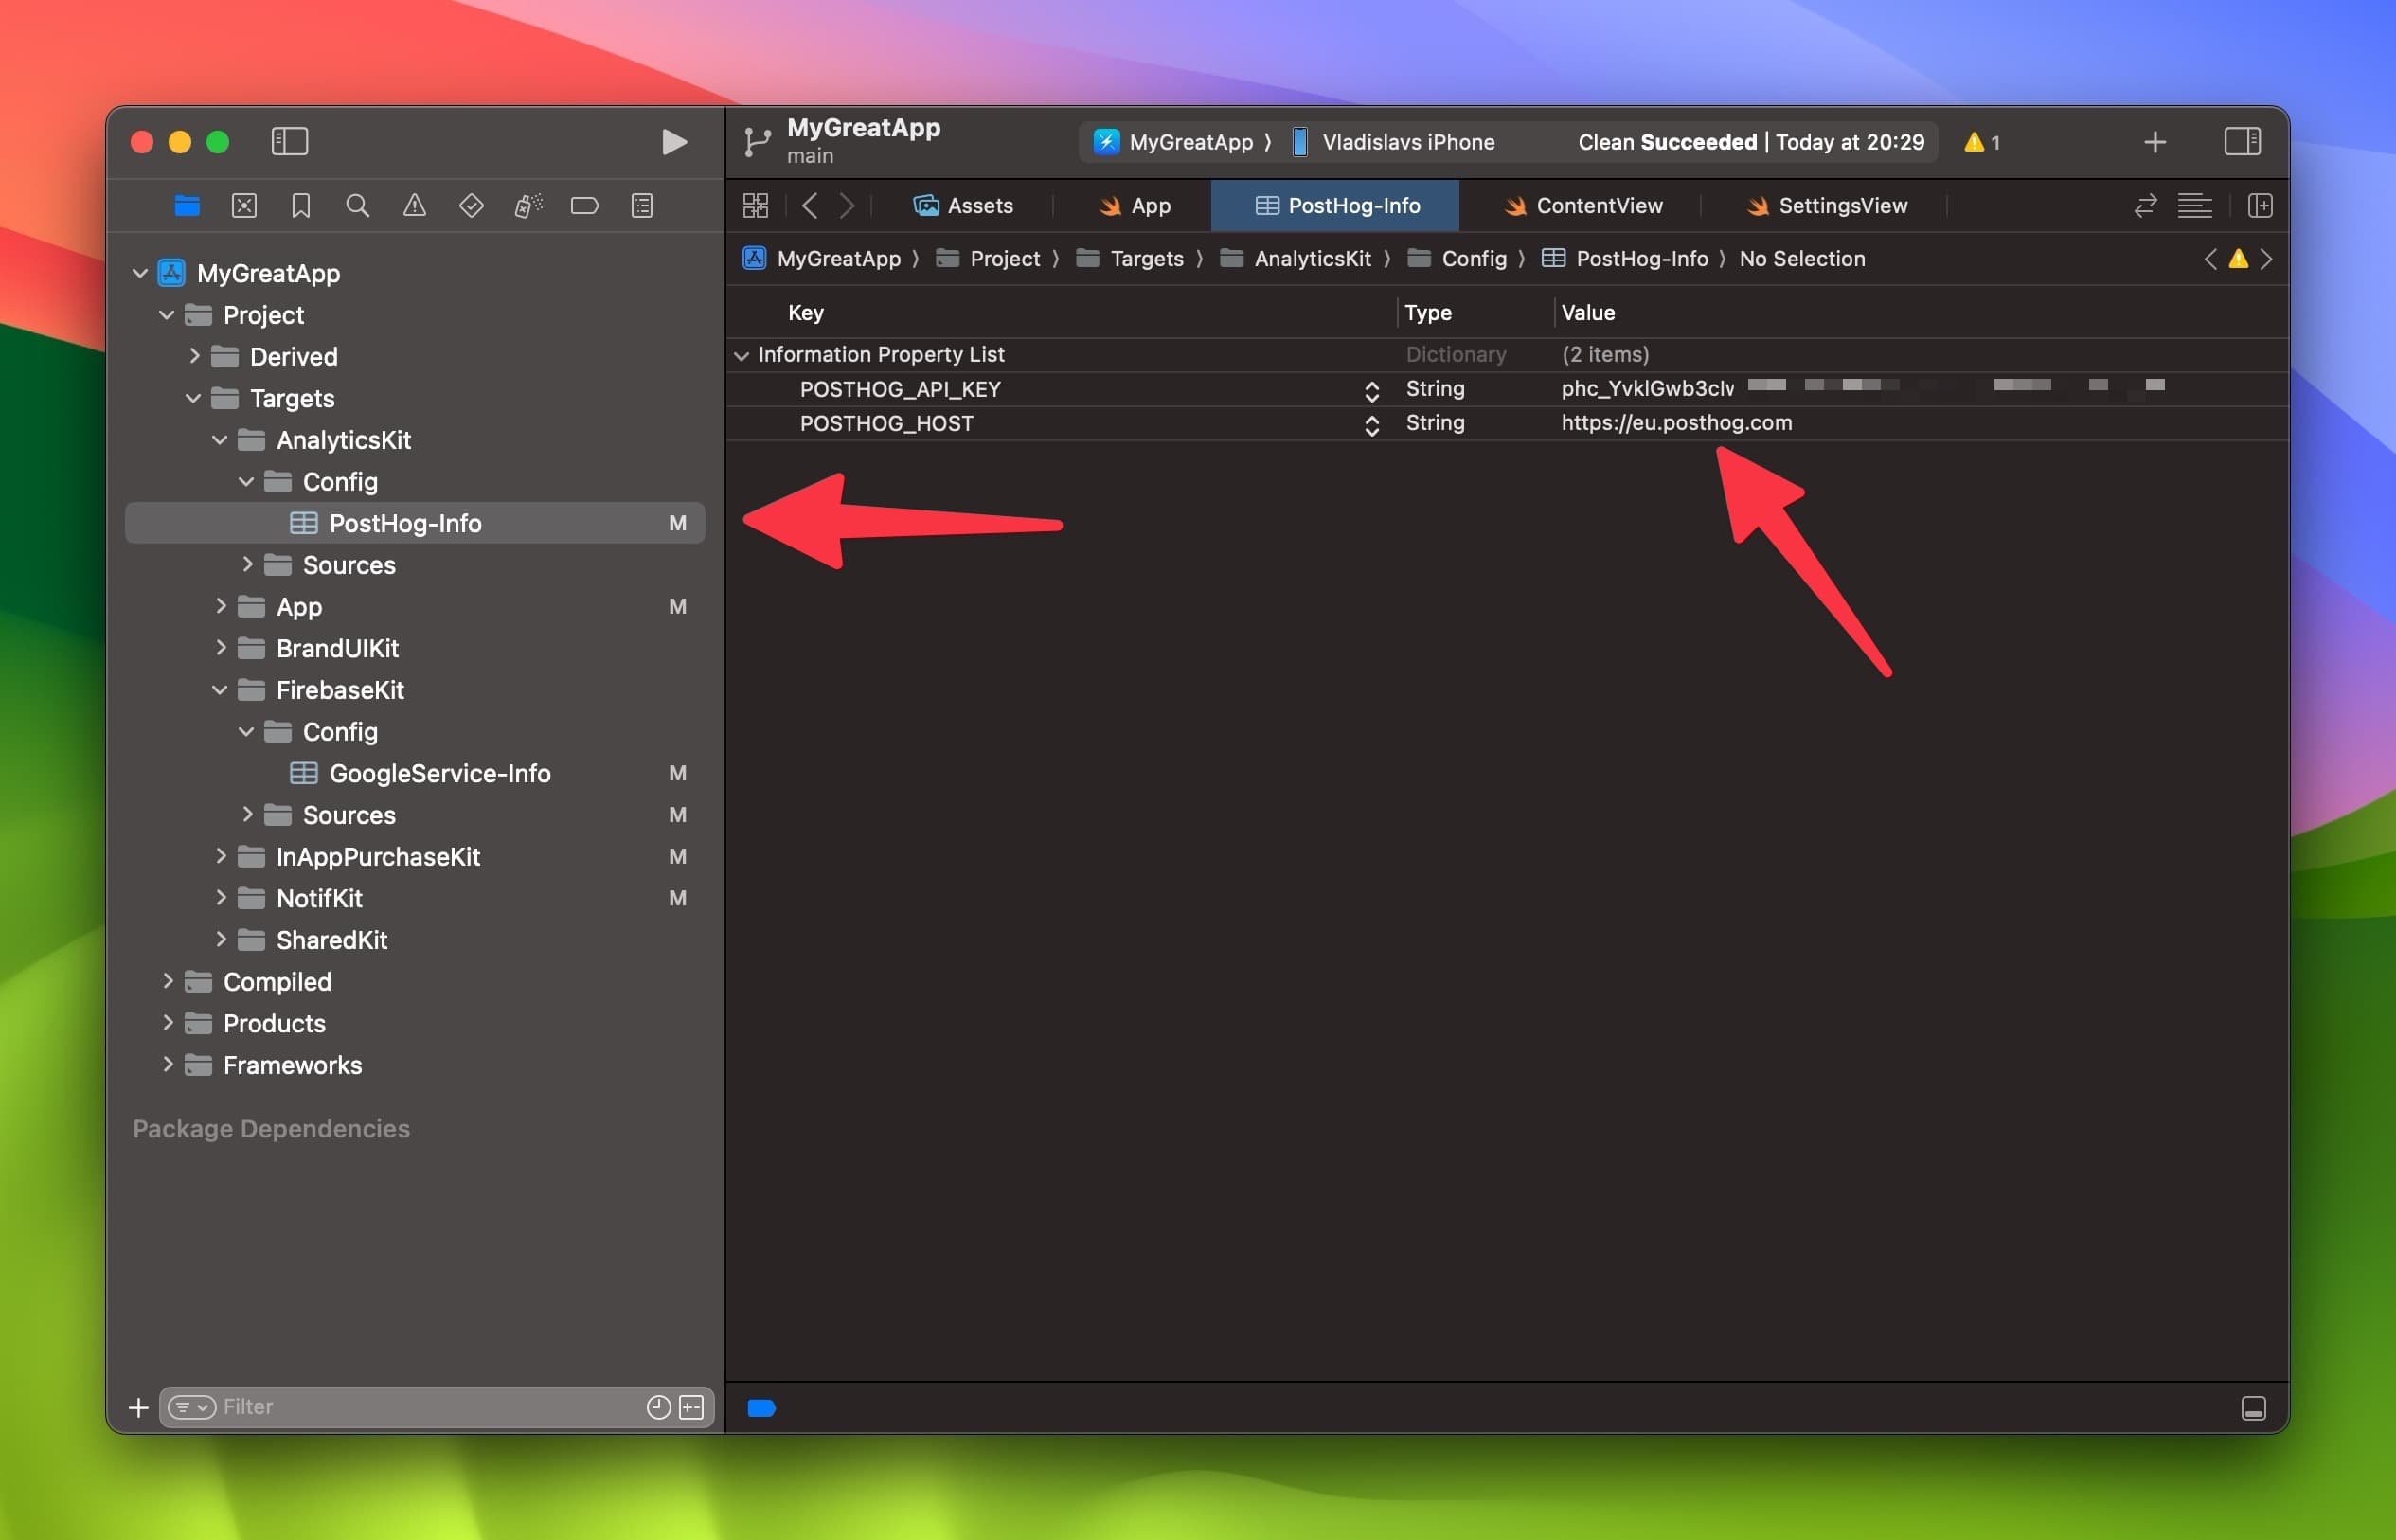Open the editor options lines menu
This screenshot has width=2396, height=1540.
point(2195,206)
